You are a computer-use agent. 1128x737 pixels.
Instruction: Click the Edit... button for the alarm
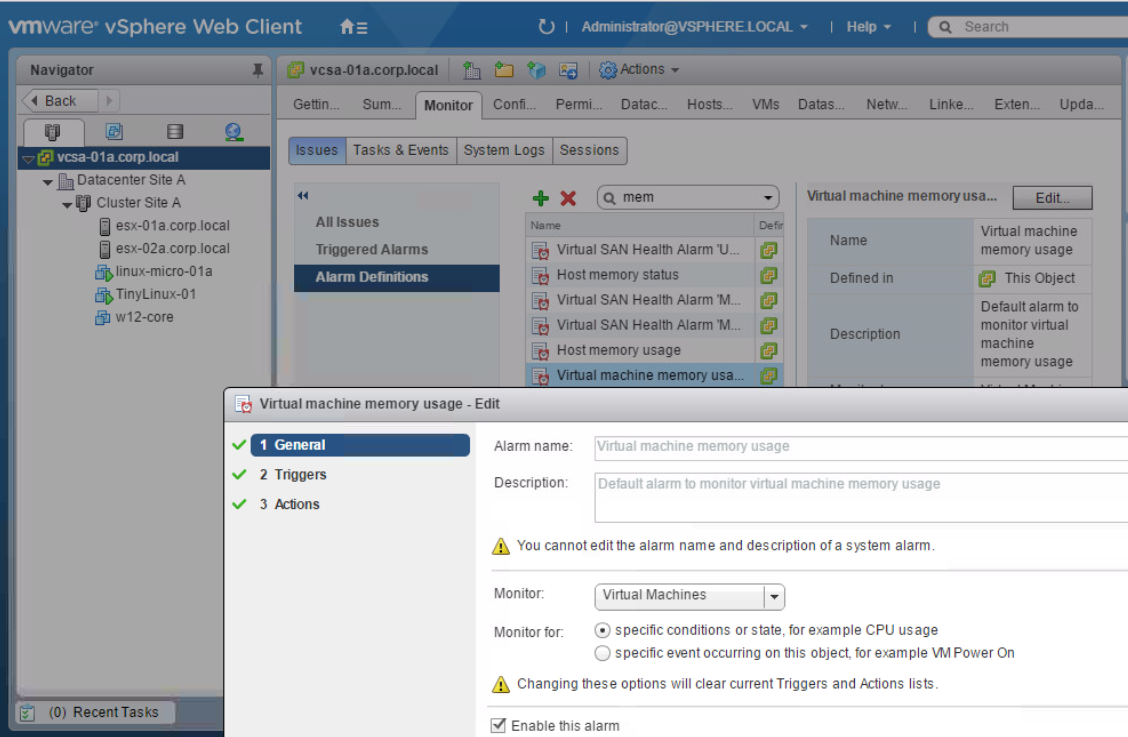(x=1052, y=198)
